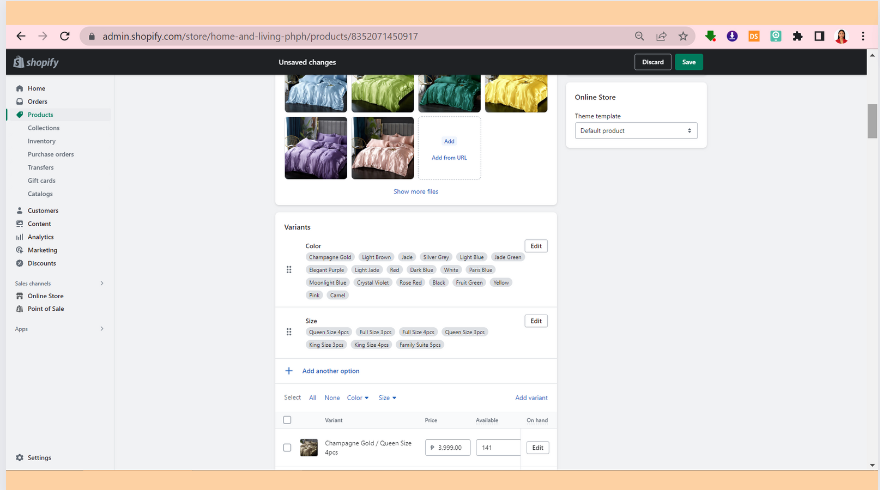Click the browser address bar URL

click(x=260, y=36)
